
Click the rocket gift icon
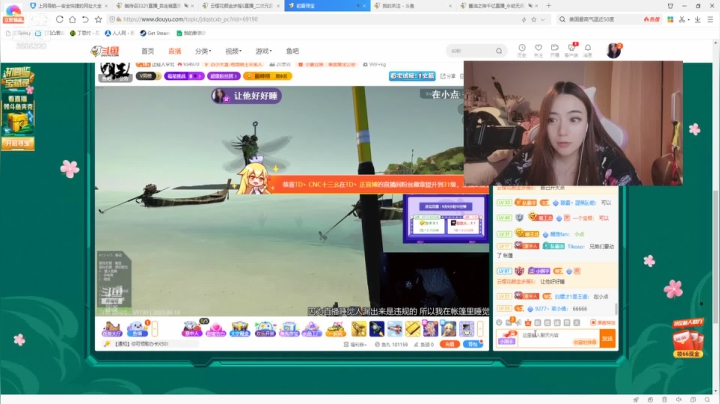377,328
